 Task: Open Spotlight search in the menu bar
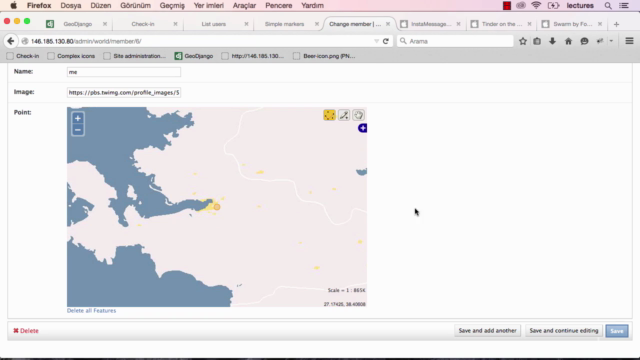tap(608, 5)
